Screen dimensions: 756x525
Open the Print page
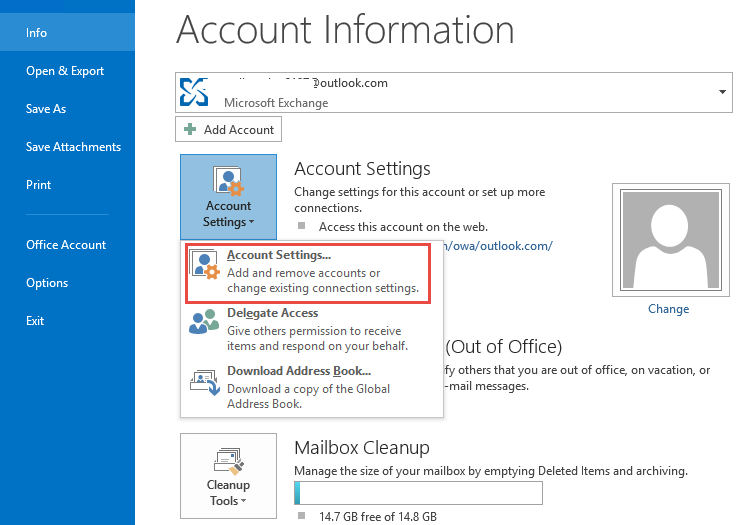pos(39,185)
